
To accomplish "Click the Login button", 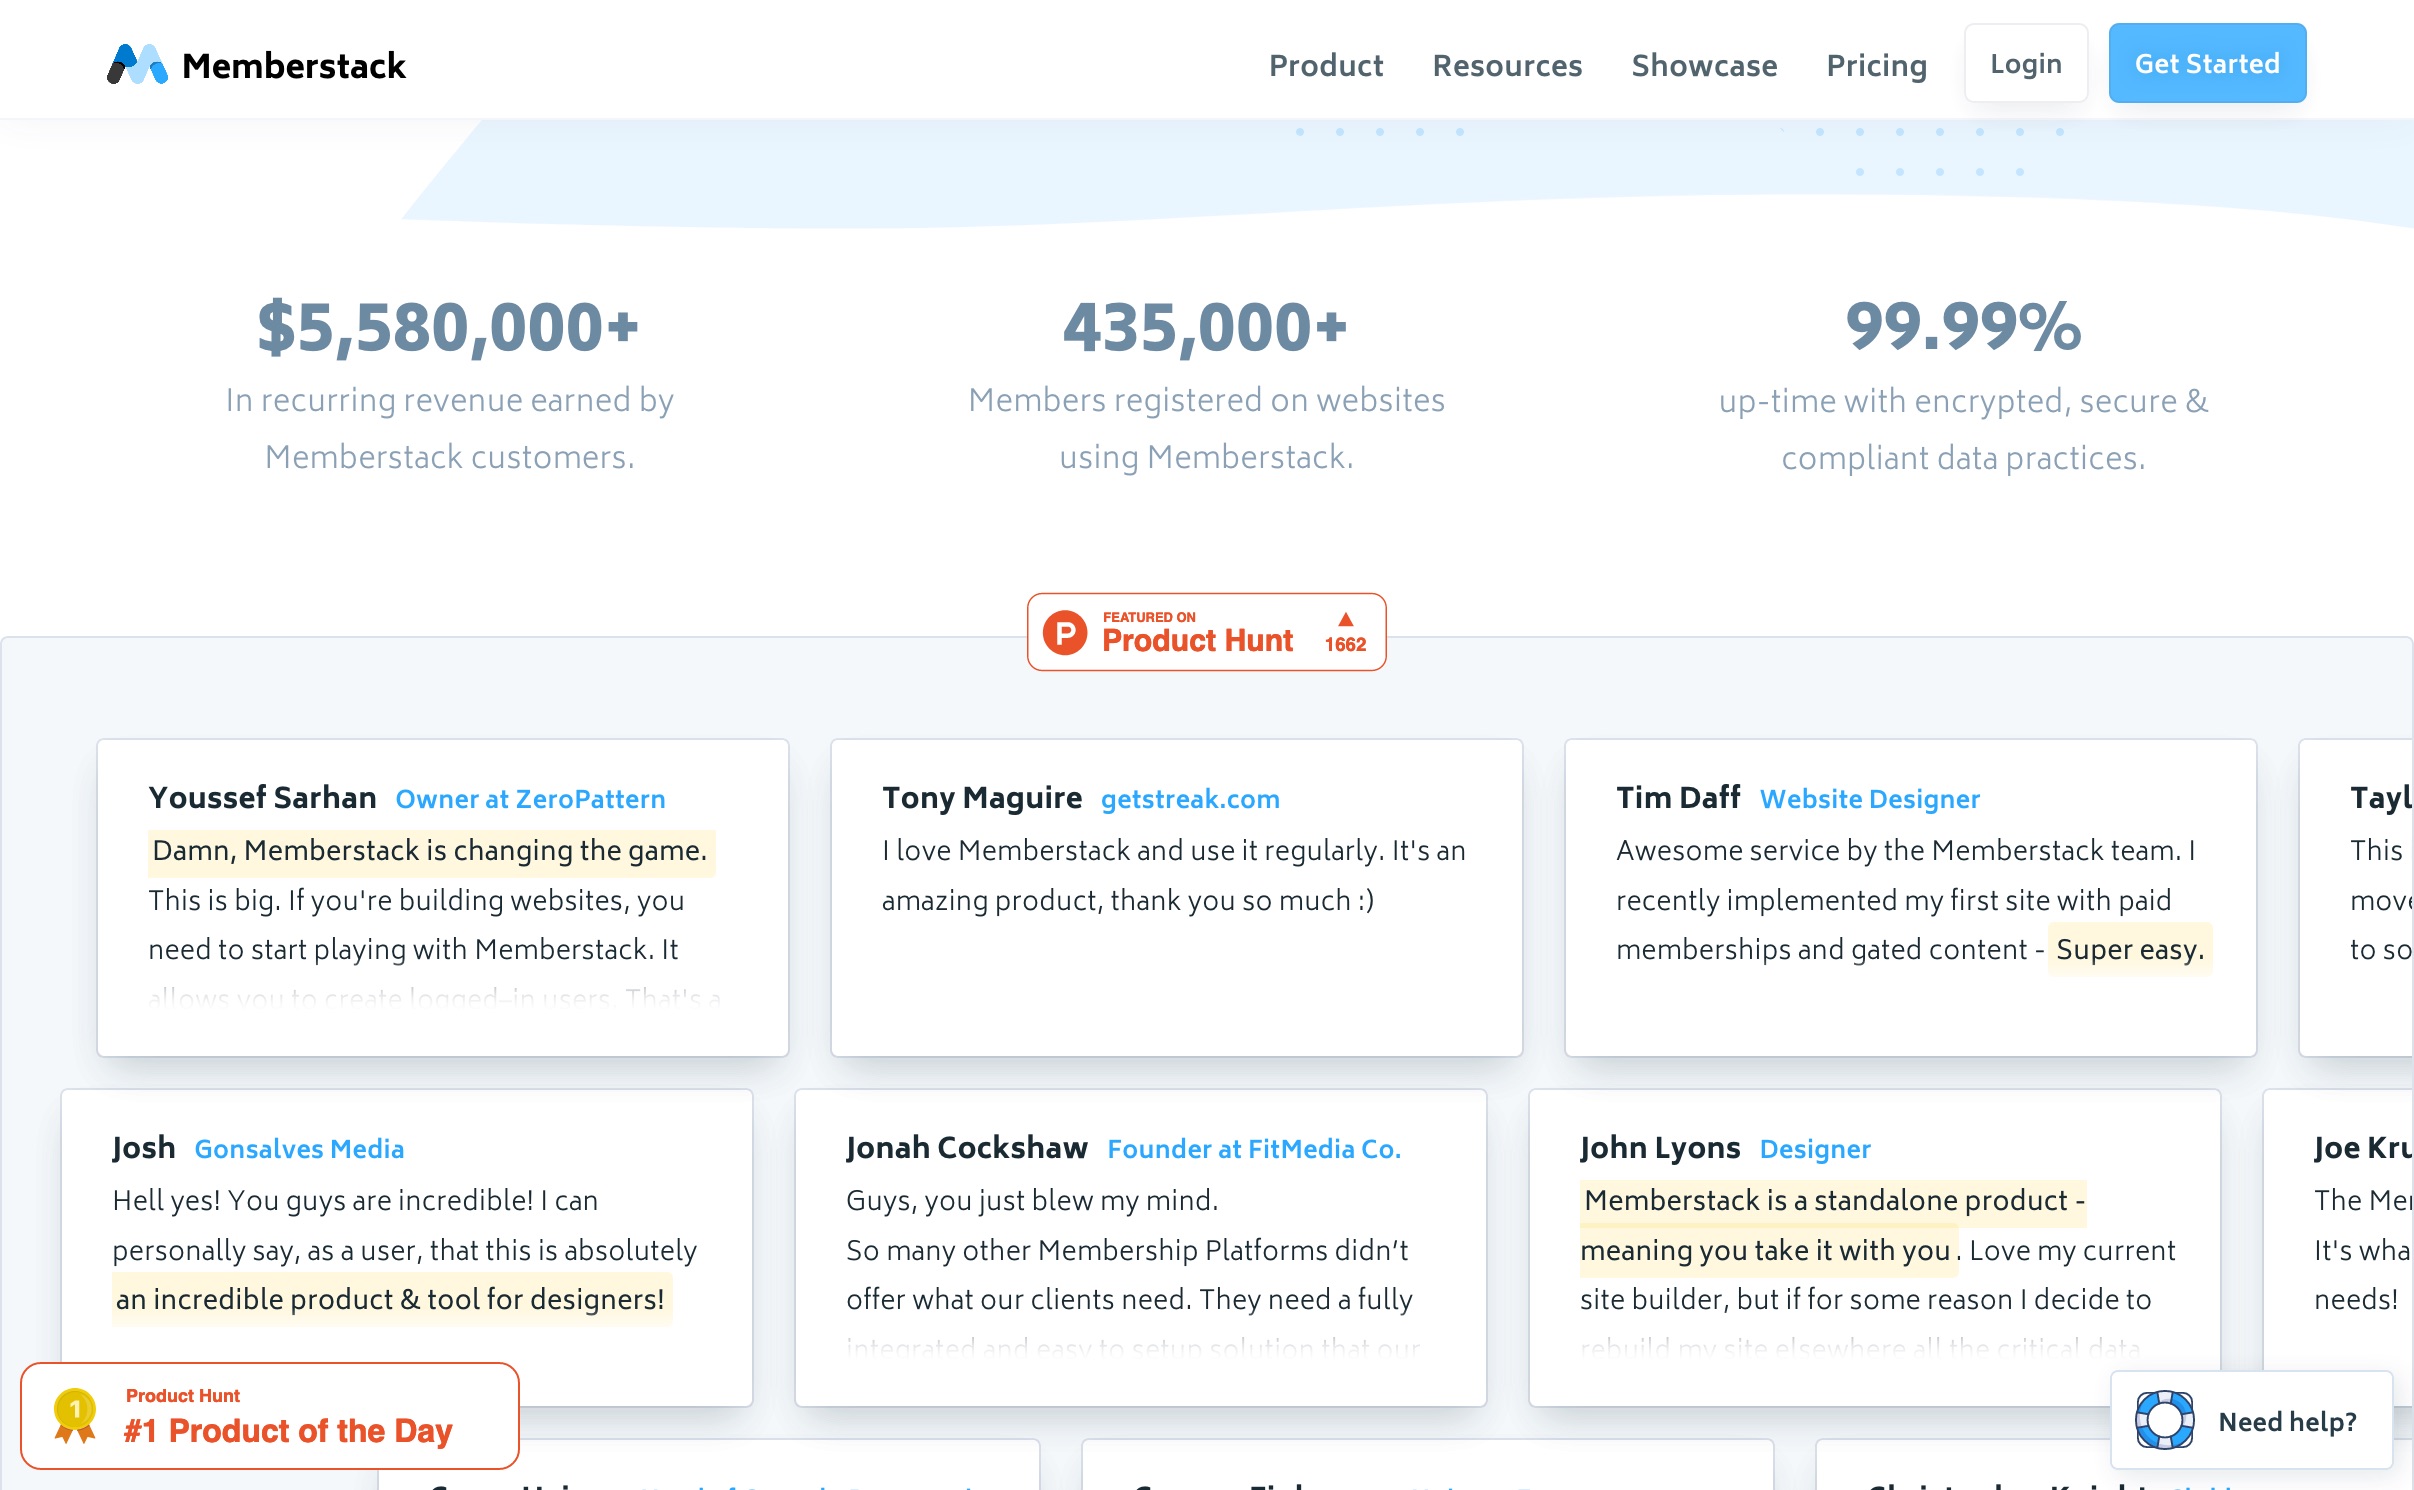I will 2026,63.
